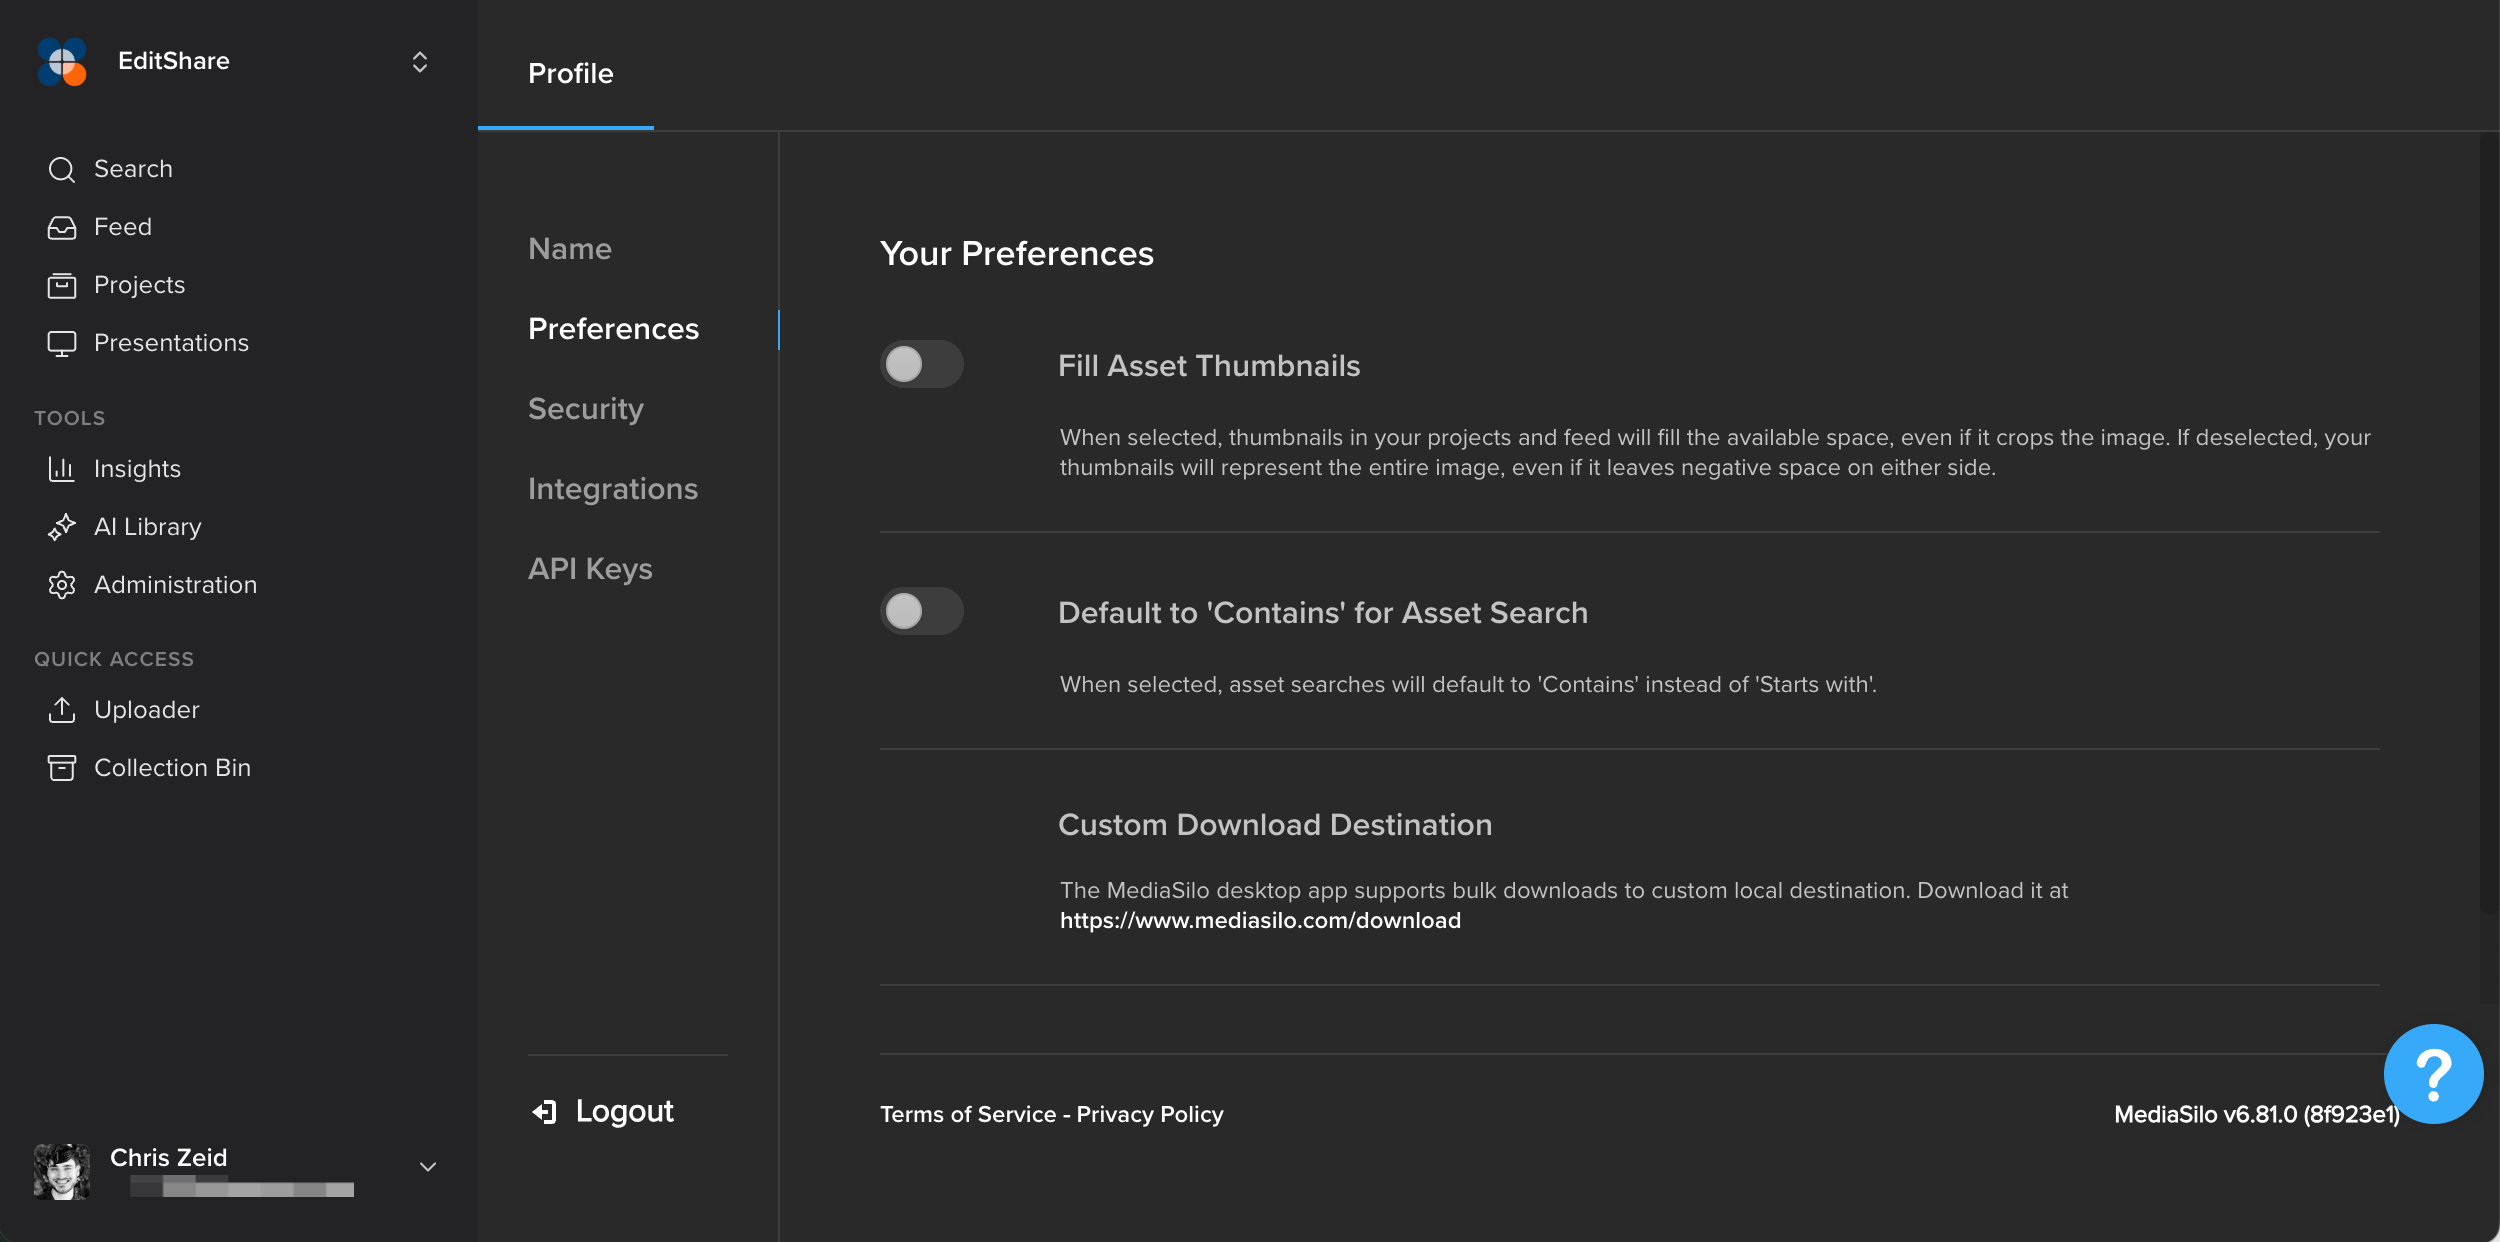Click the AI Library sparkle icon
This screenshot has height=1242, width=2500.
[x=62, y=527]
